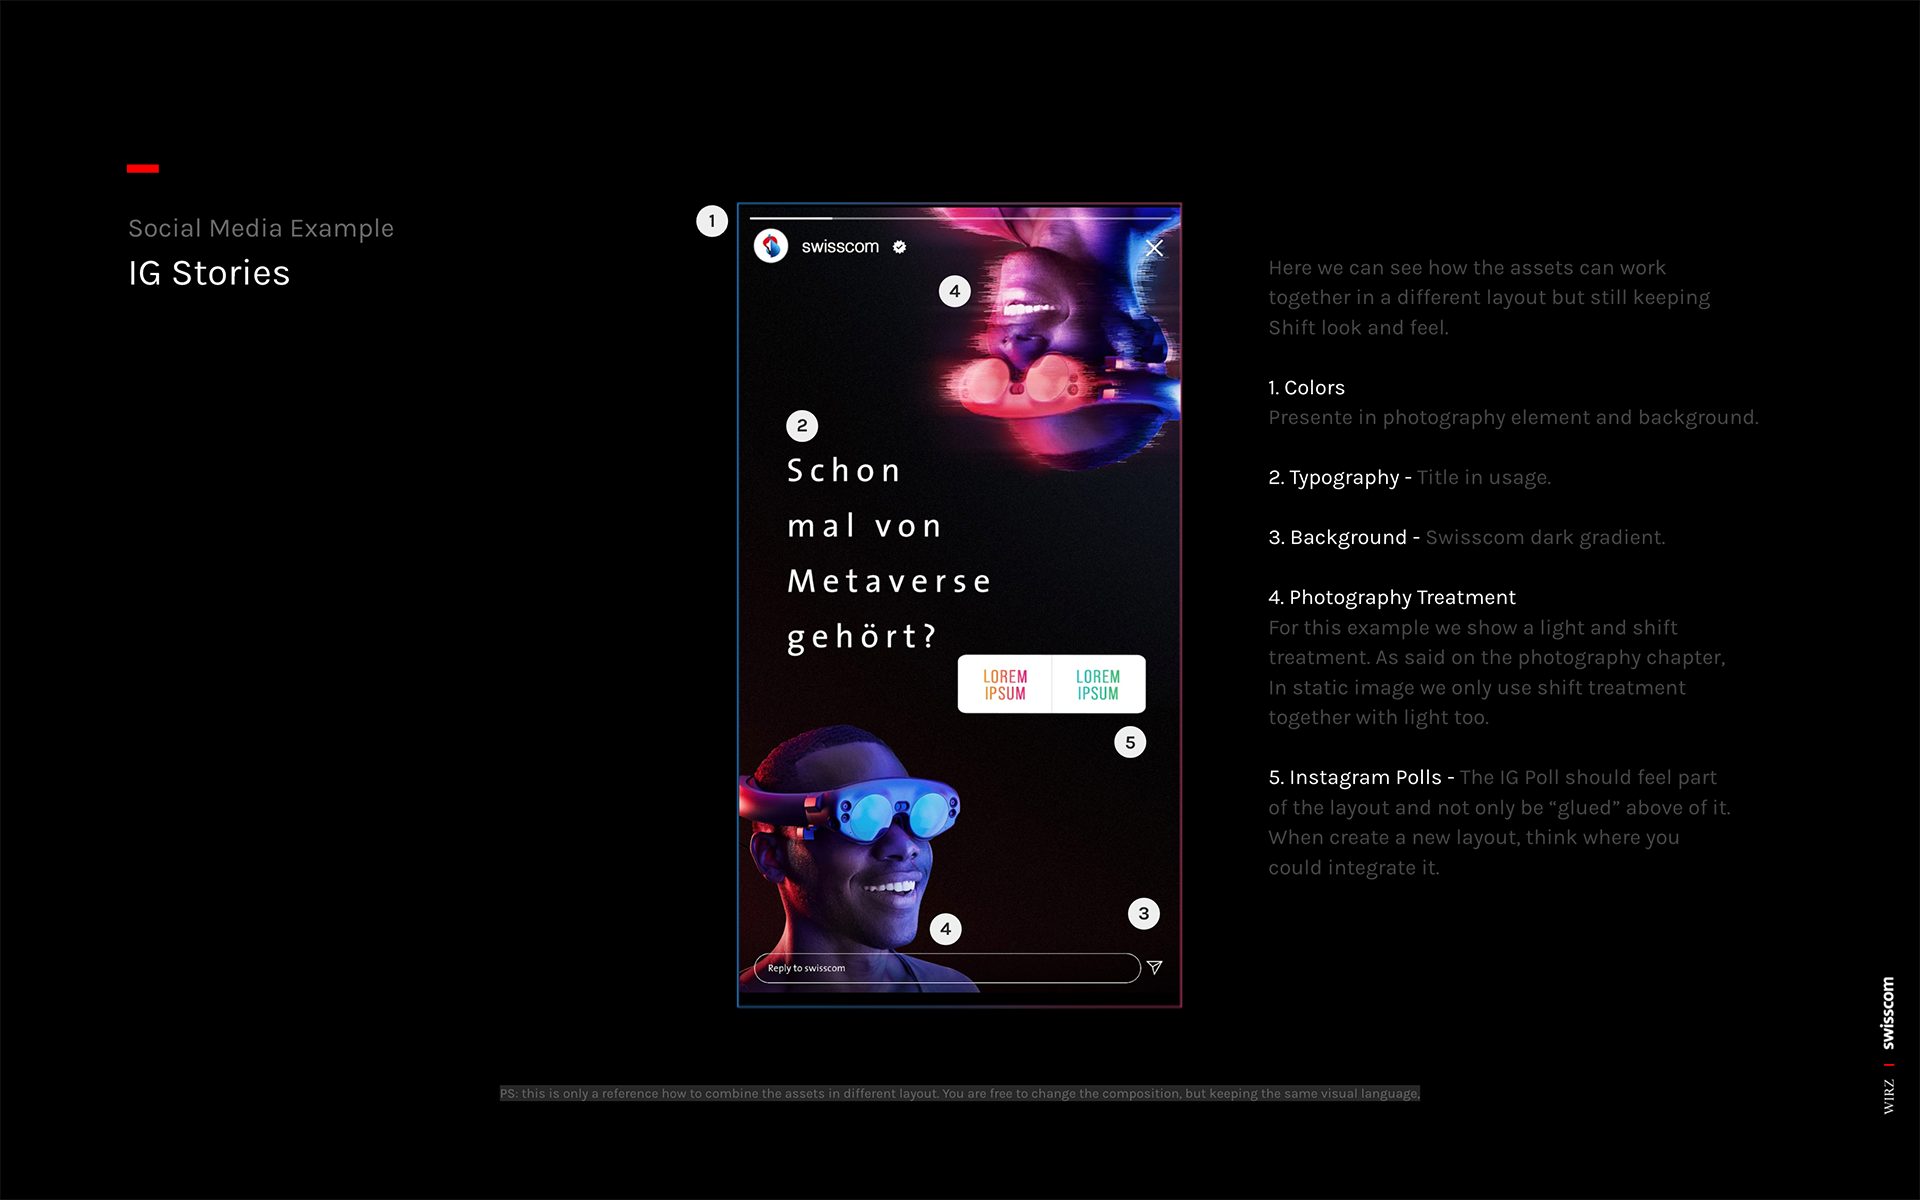Click the vertical swisscom logo at bottom right

[1888, 1012]
